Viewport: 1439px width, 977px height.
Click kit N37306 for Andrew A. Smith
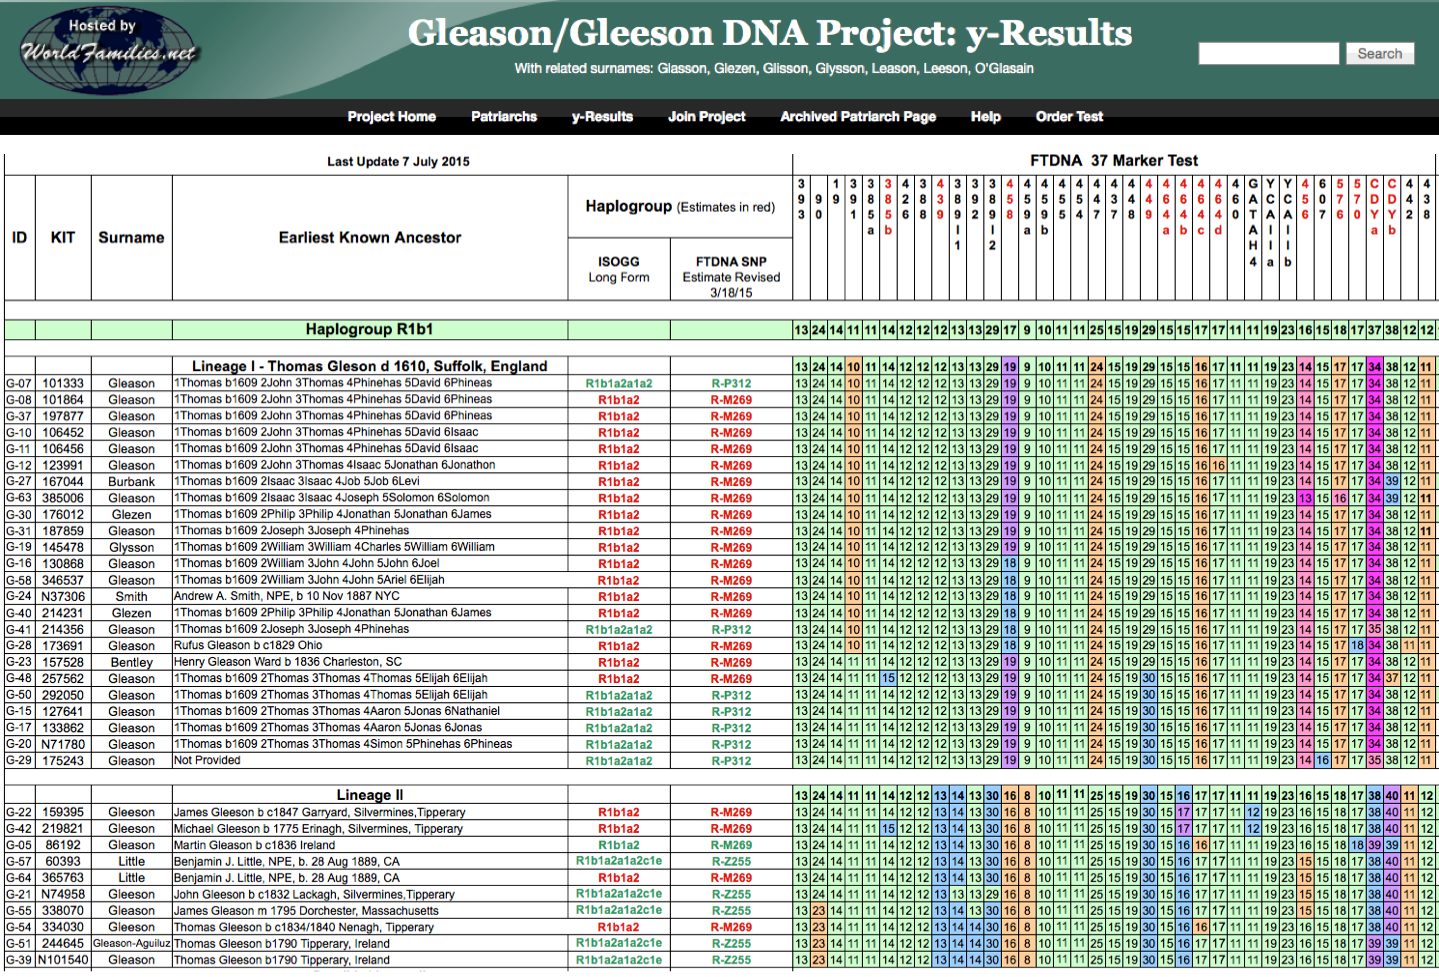(x=60, y=596)
